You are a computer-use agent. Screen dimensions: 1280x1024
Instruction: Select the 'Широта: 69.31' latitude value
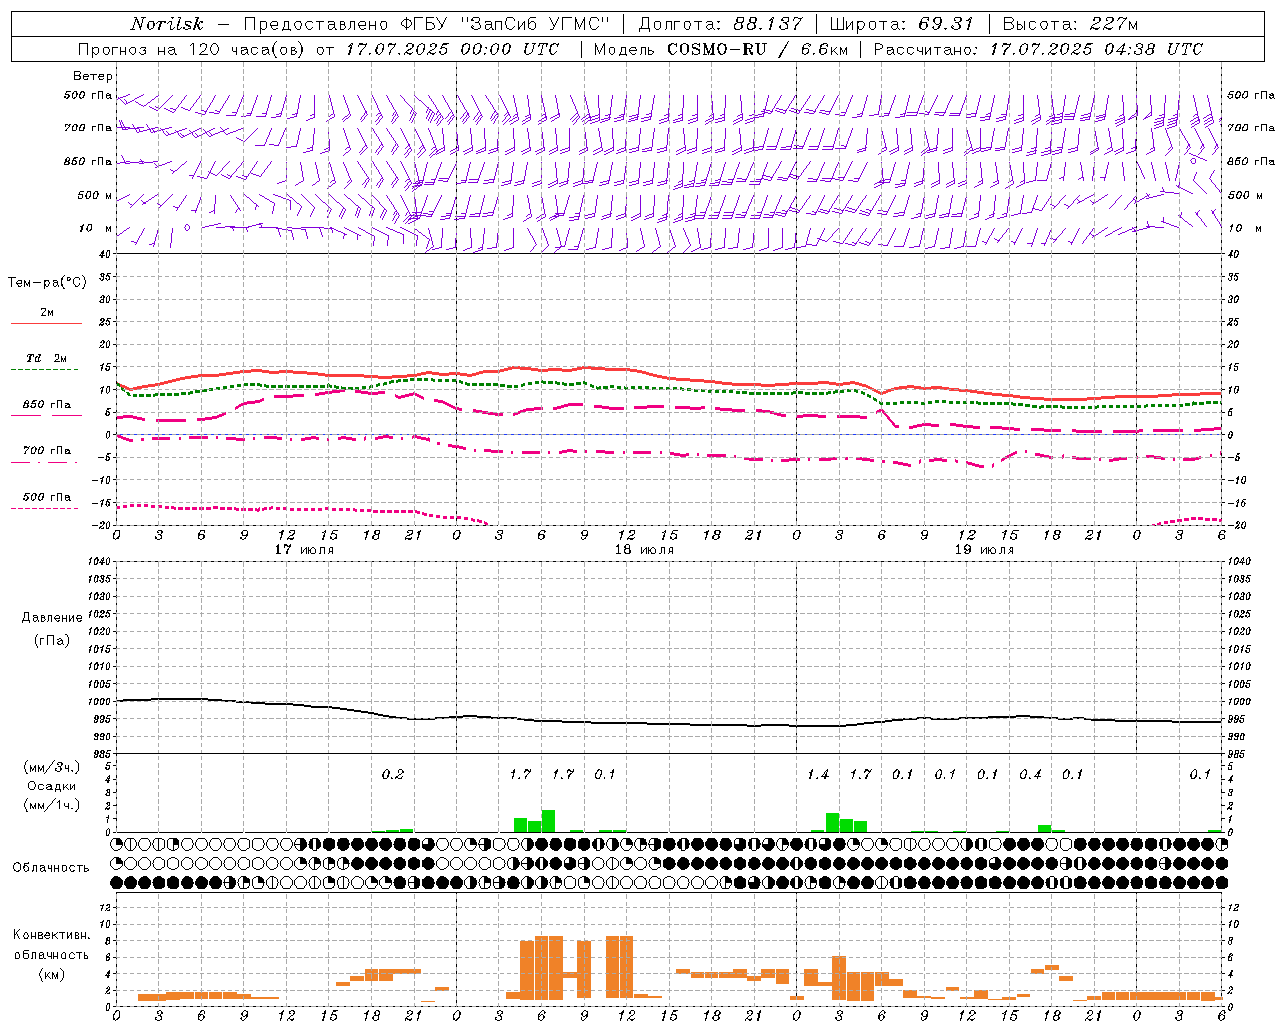901,24
